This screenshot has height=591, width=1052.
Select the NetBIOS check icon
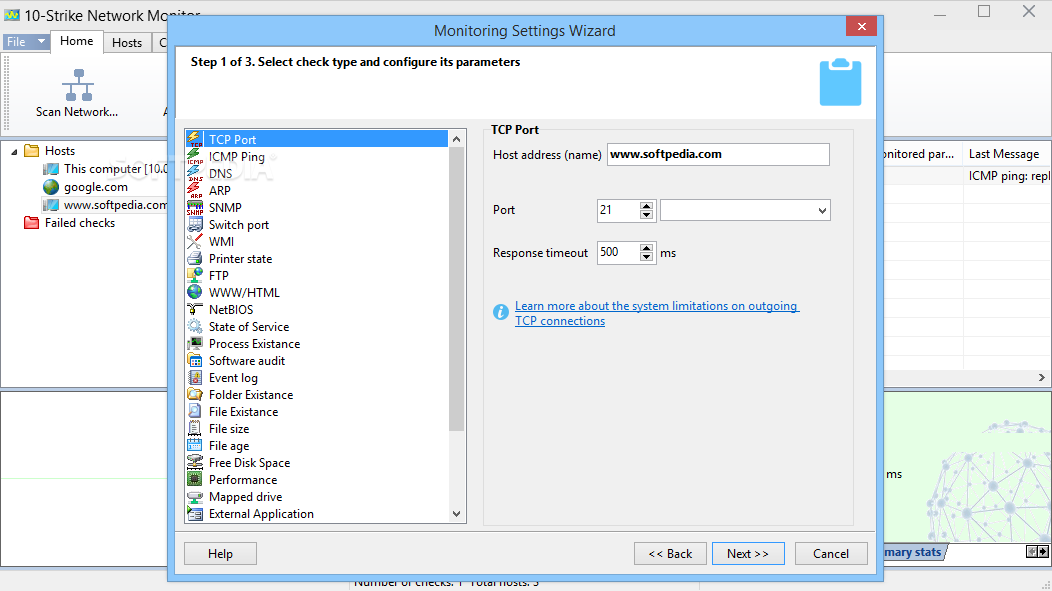click(195, 309)
